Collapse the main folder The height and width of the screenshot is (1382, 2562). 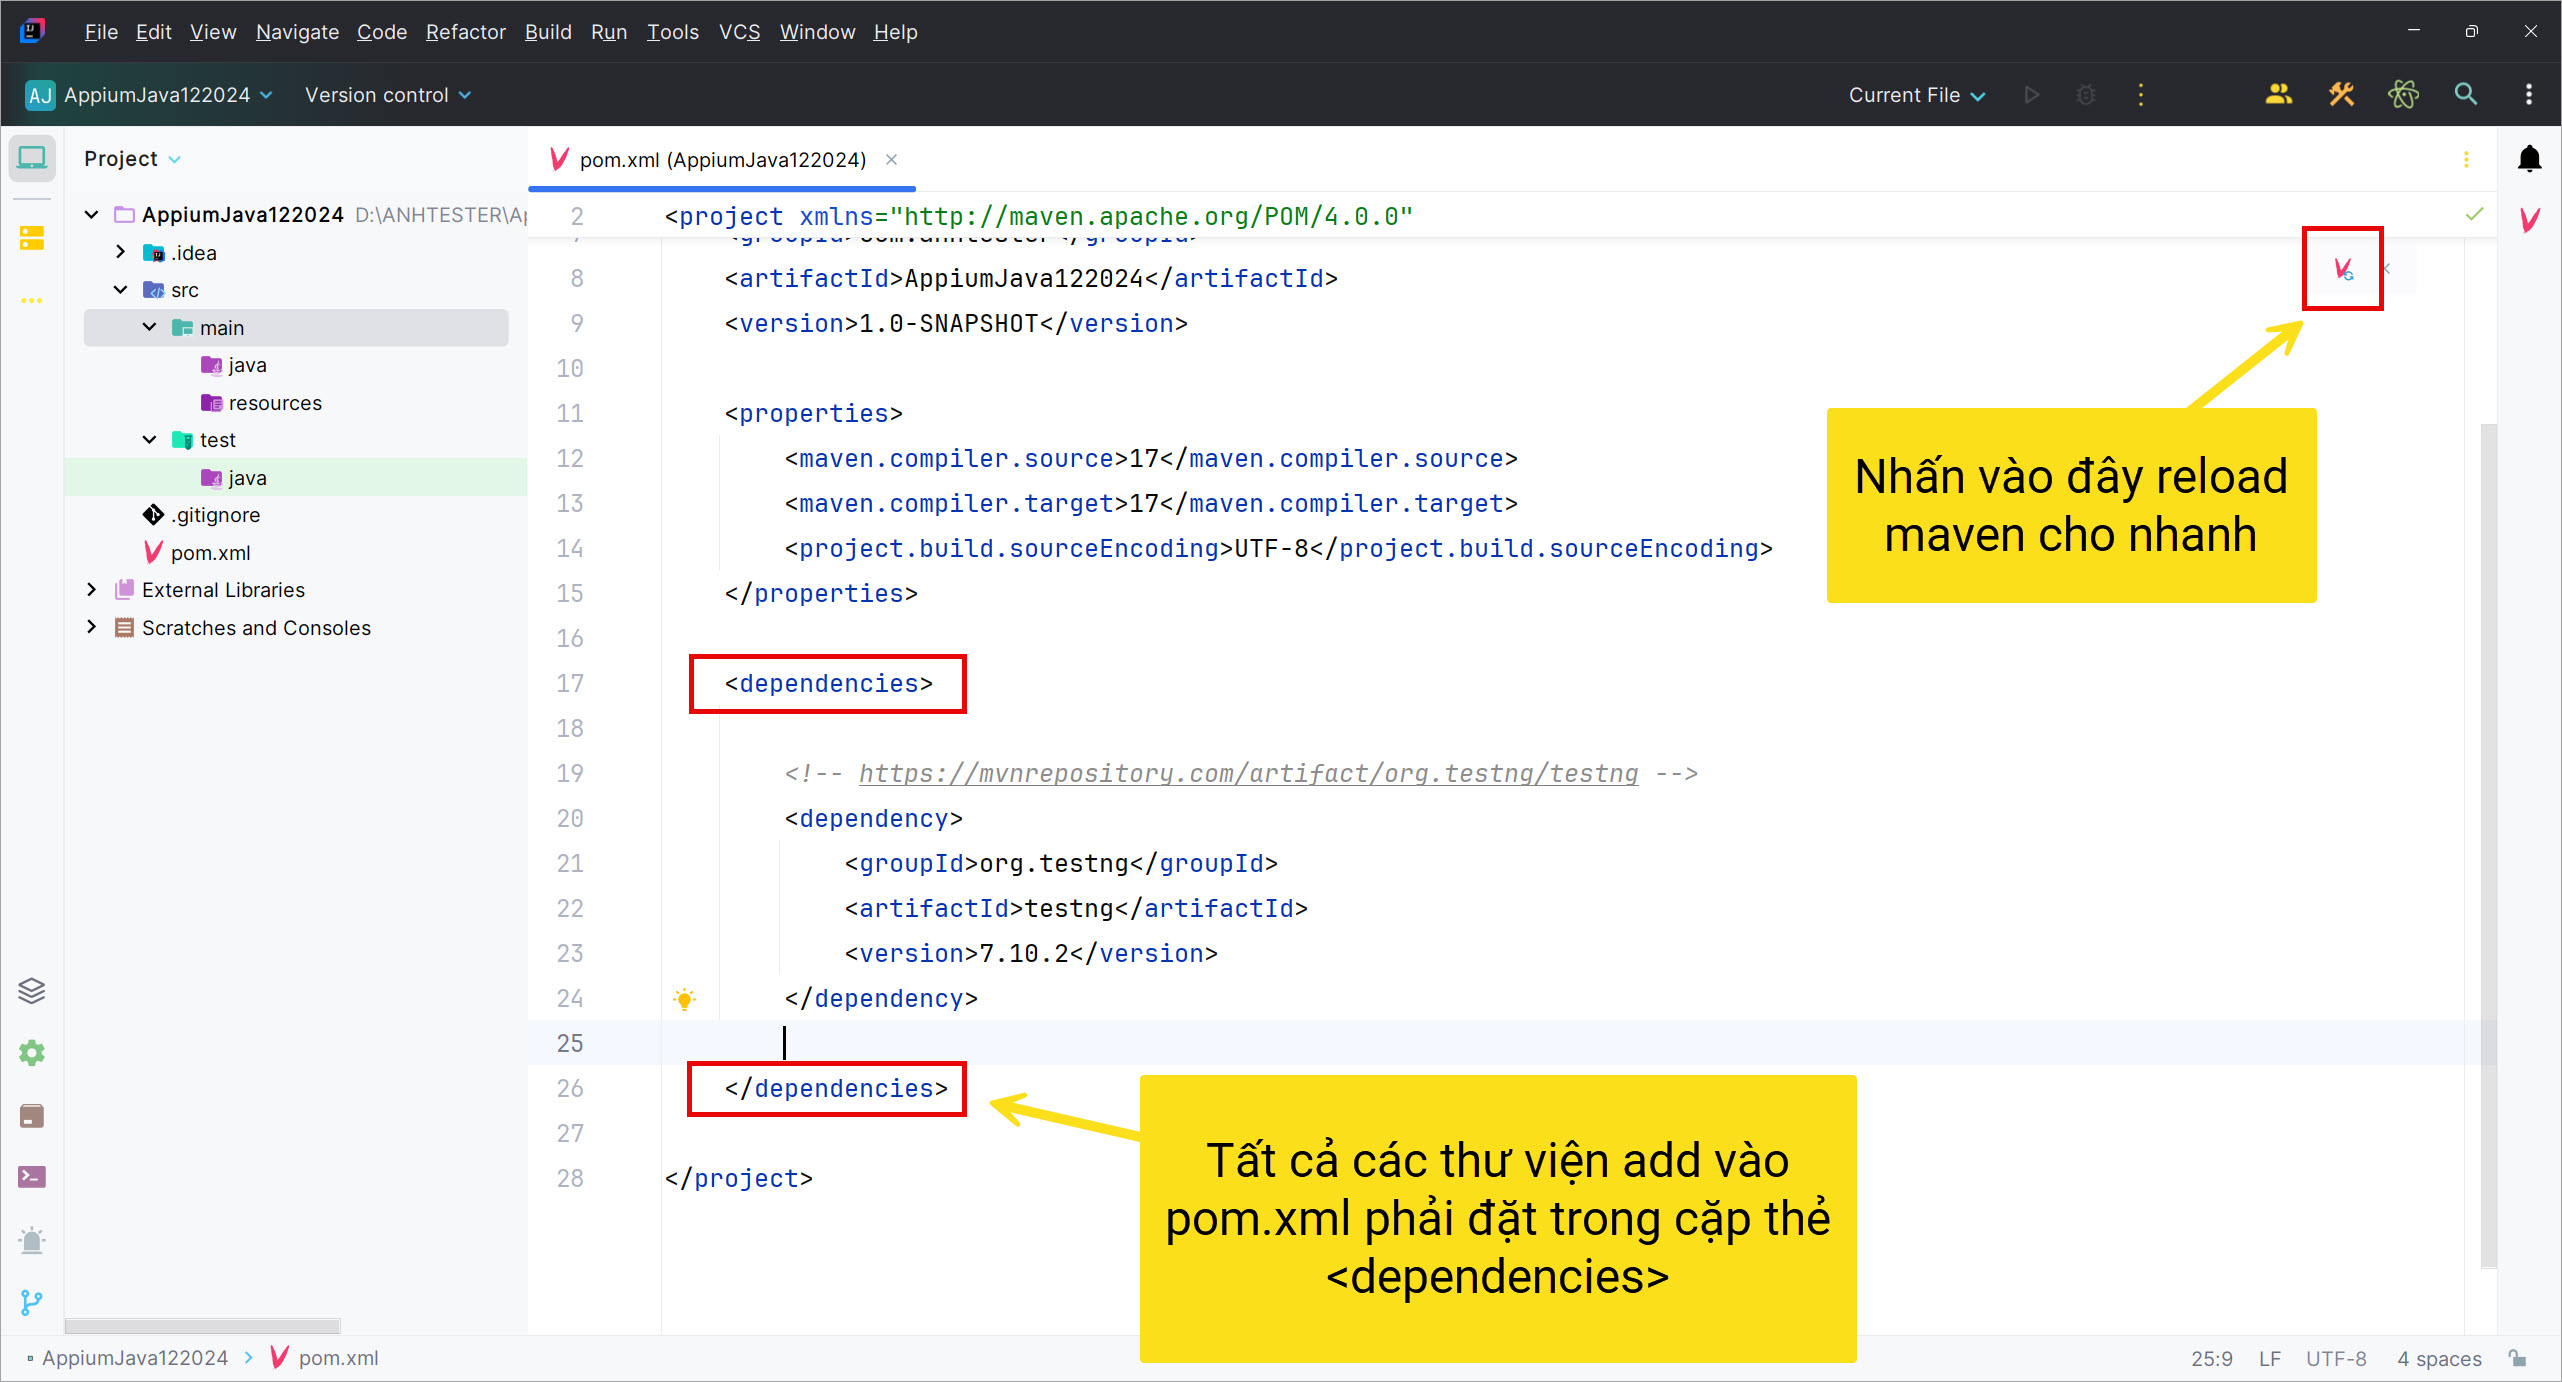point(150,327)
